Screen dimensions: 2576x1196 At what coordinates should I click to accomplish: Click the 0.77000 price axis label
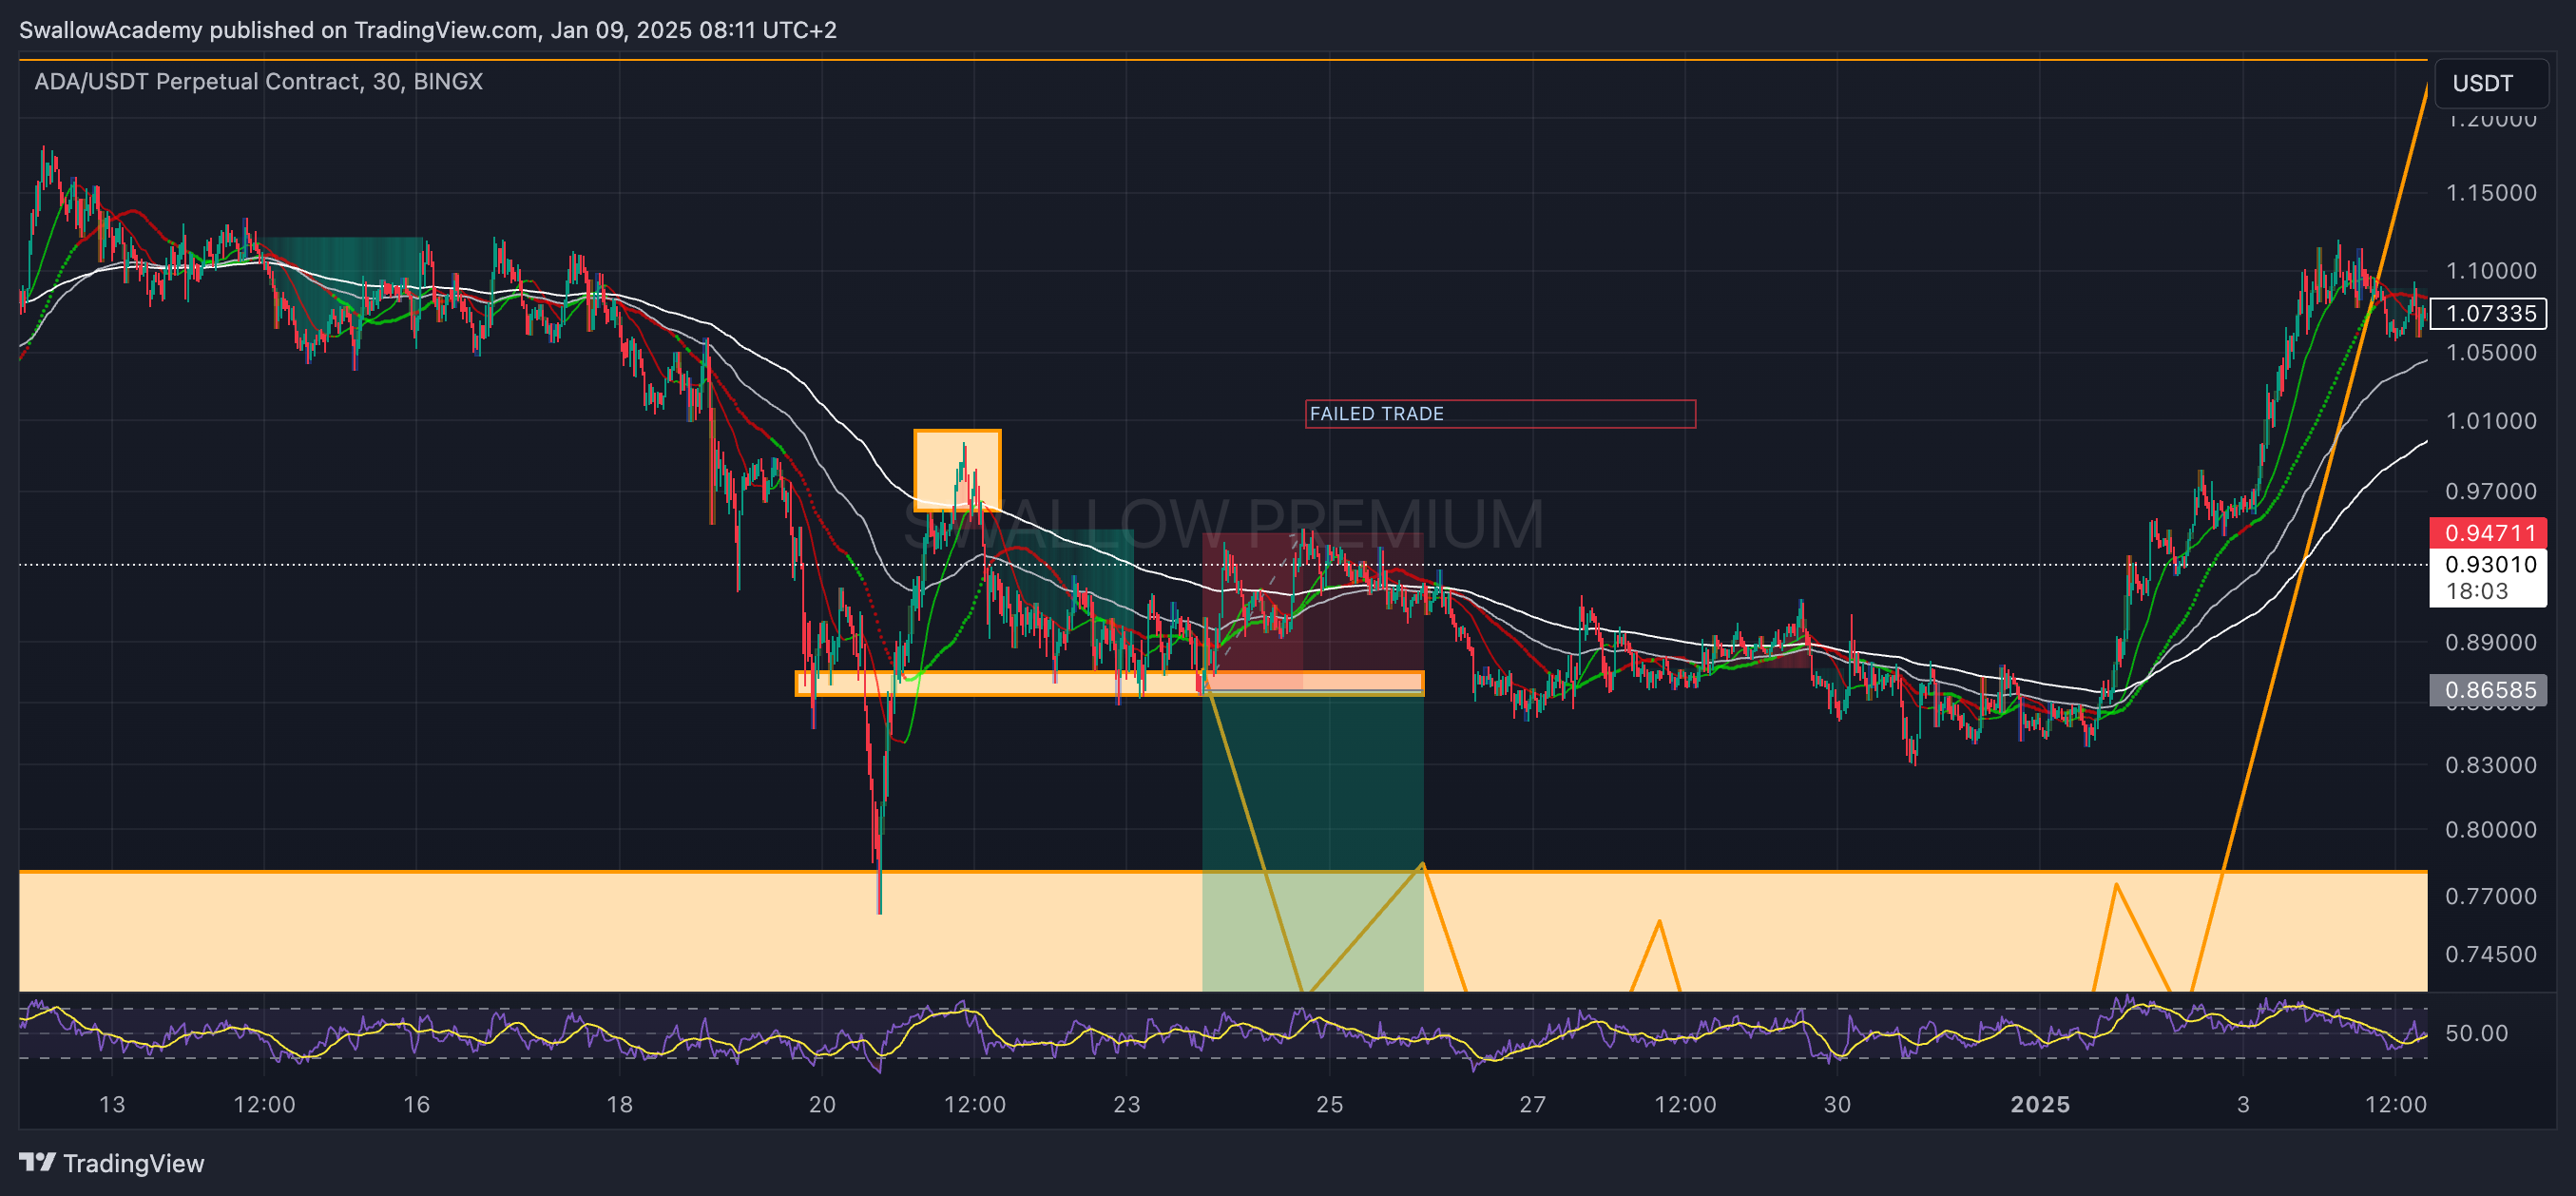tap(2491, 896)
